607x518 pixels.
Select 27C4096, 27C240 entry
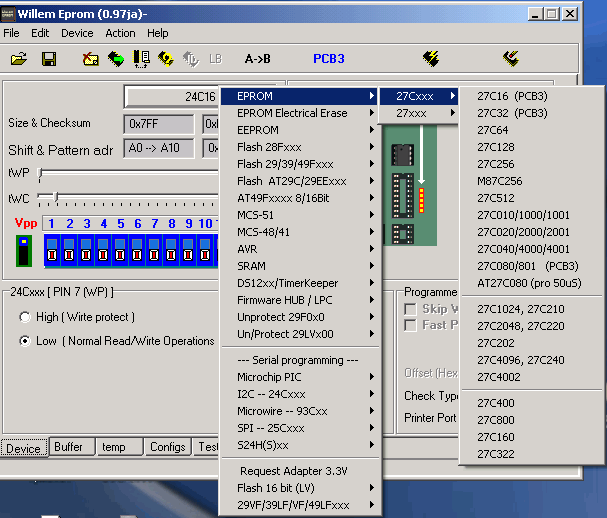(531, 360)
